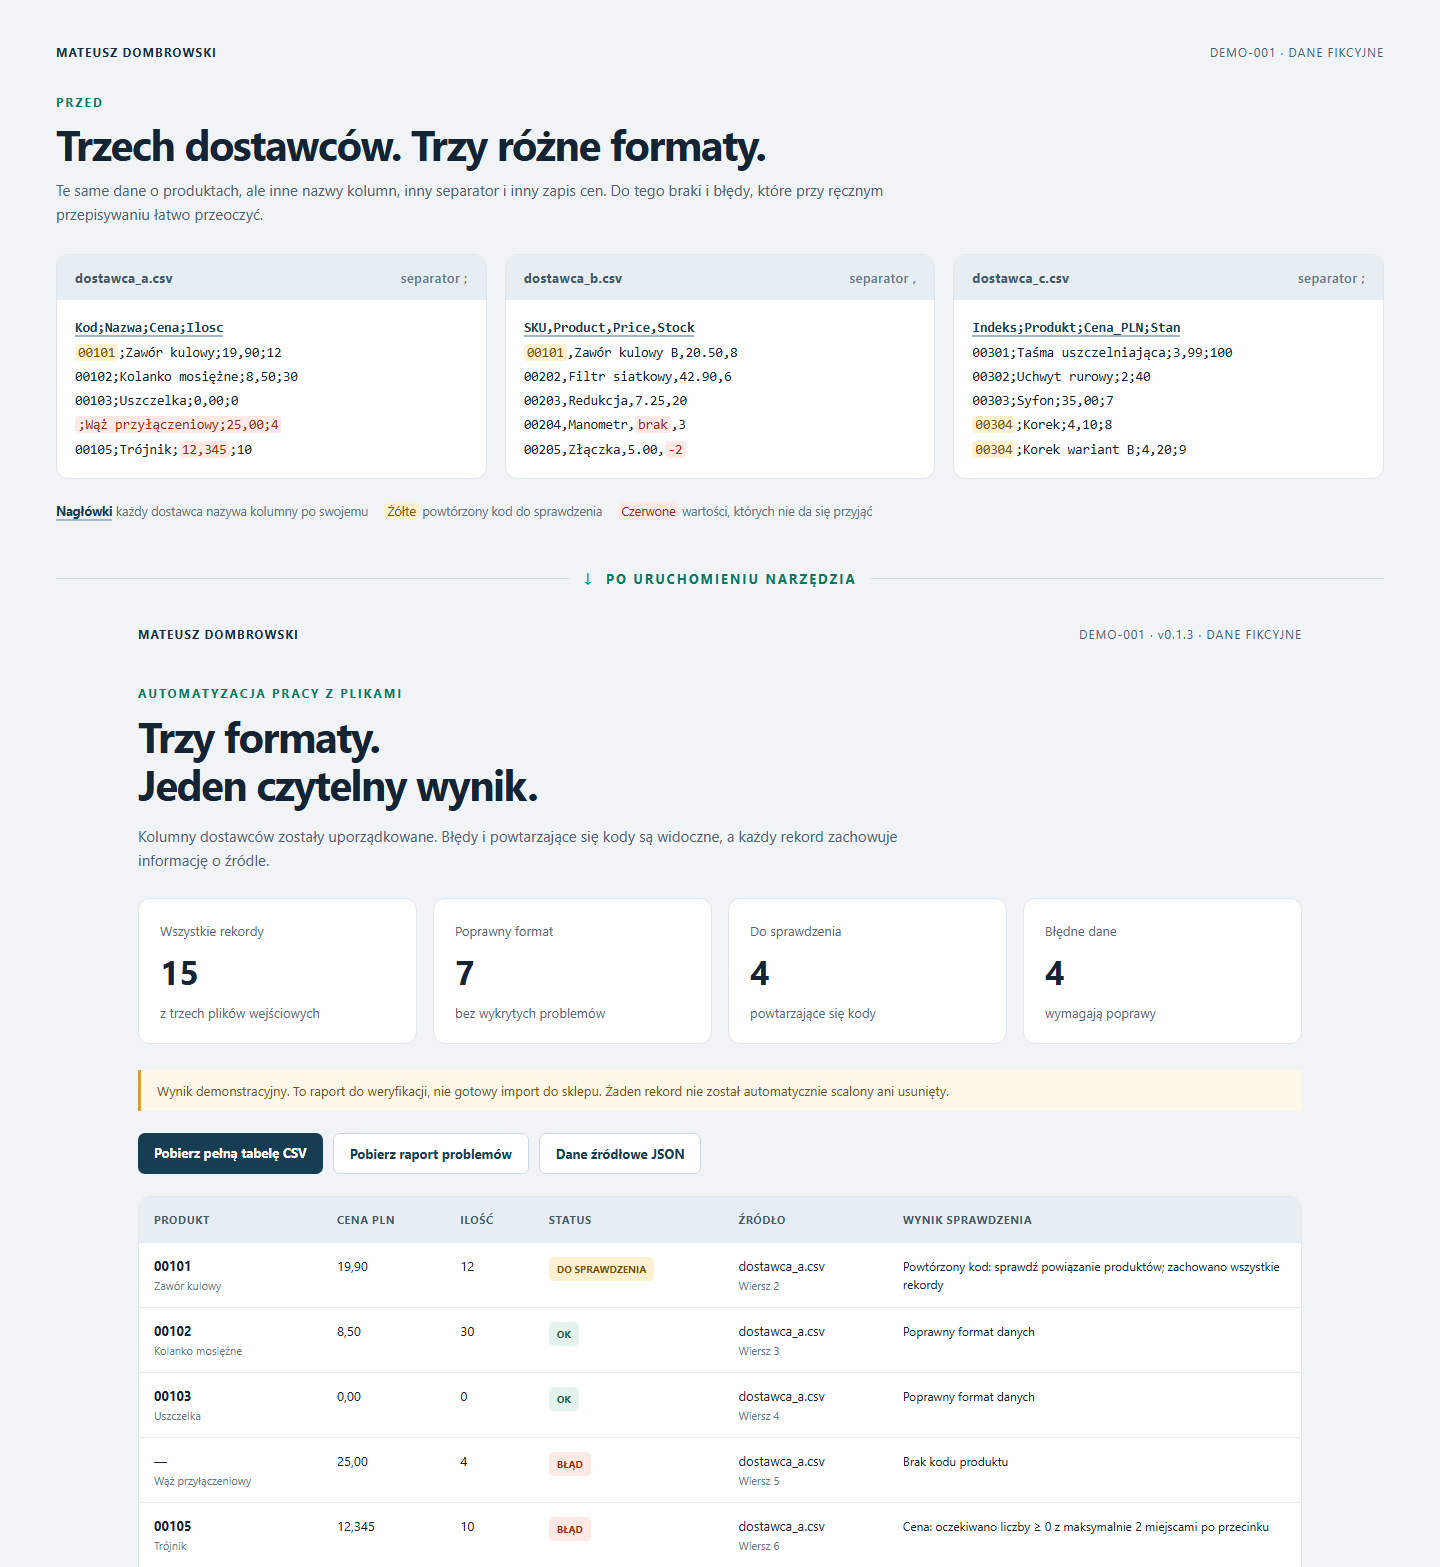Click the 'OK' badge in the Uszczelka row

point(564,1399)
